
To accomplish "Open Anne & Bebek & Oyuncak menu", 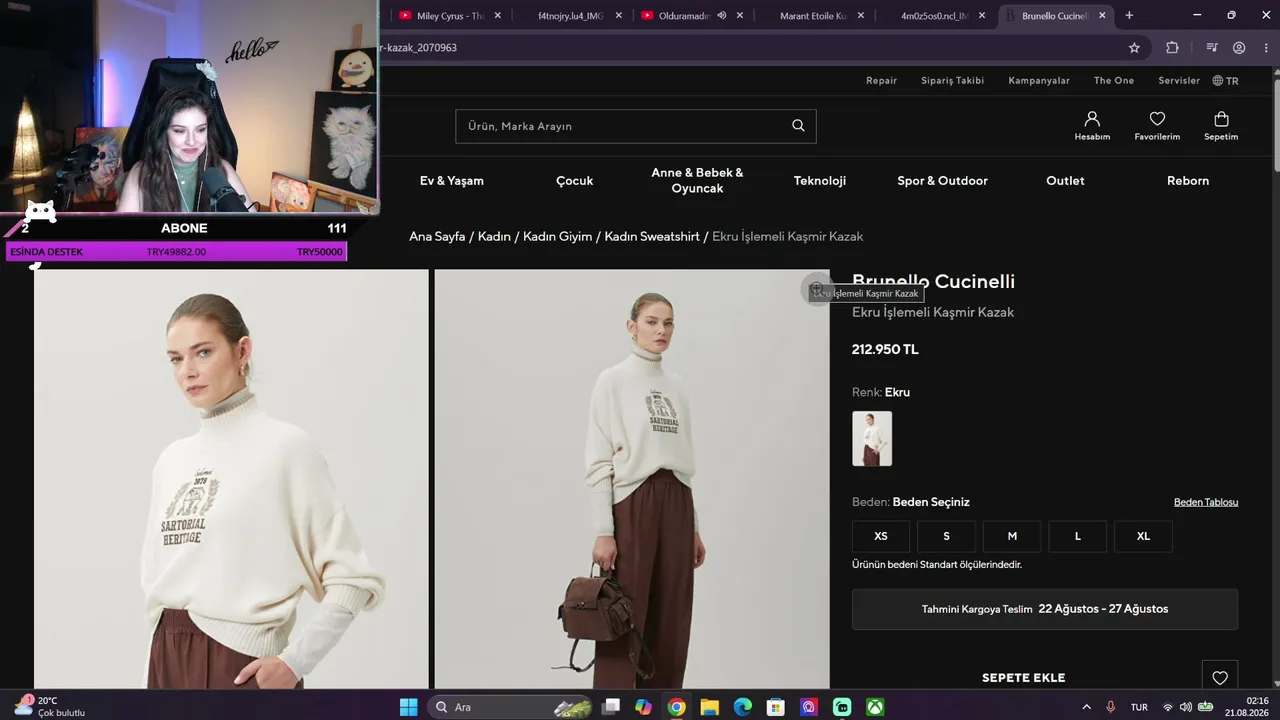I will [x=697, y=181].
